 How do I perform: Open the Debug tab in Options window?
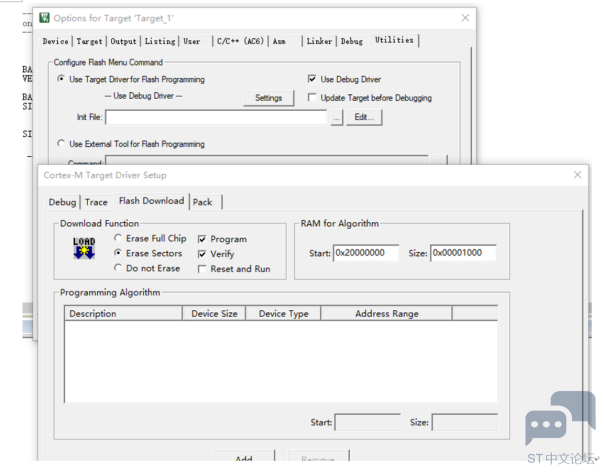point(352,41)
